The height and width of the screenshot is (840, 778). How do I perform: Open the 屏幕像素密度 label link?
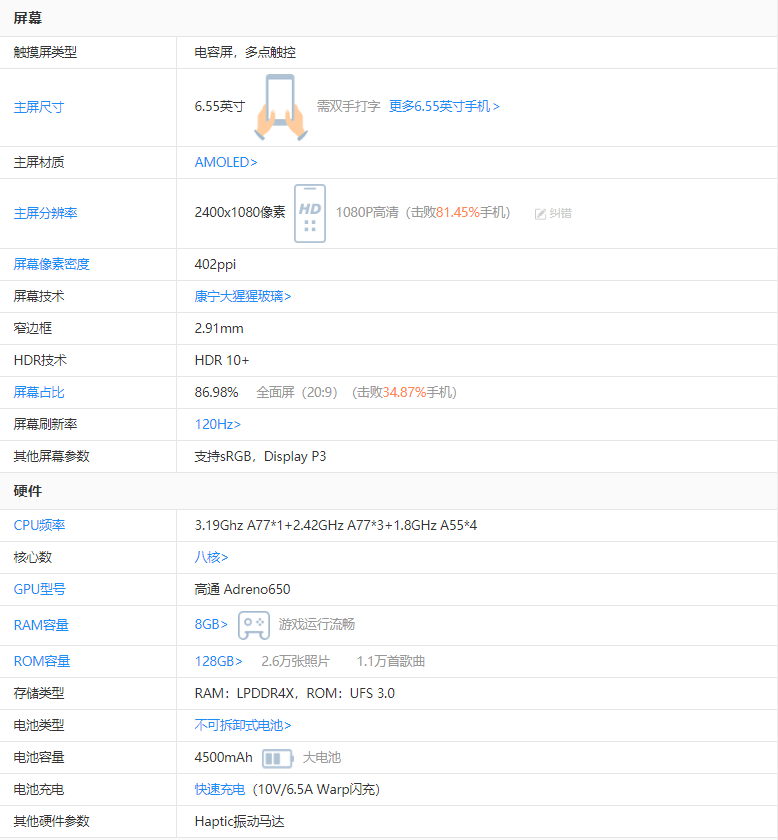click(51, 264)
